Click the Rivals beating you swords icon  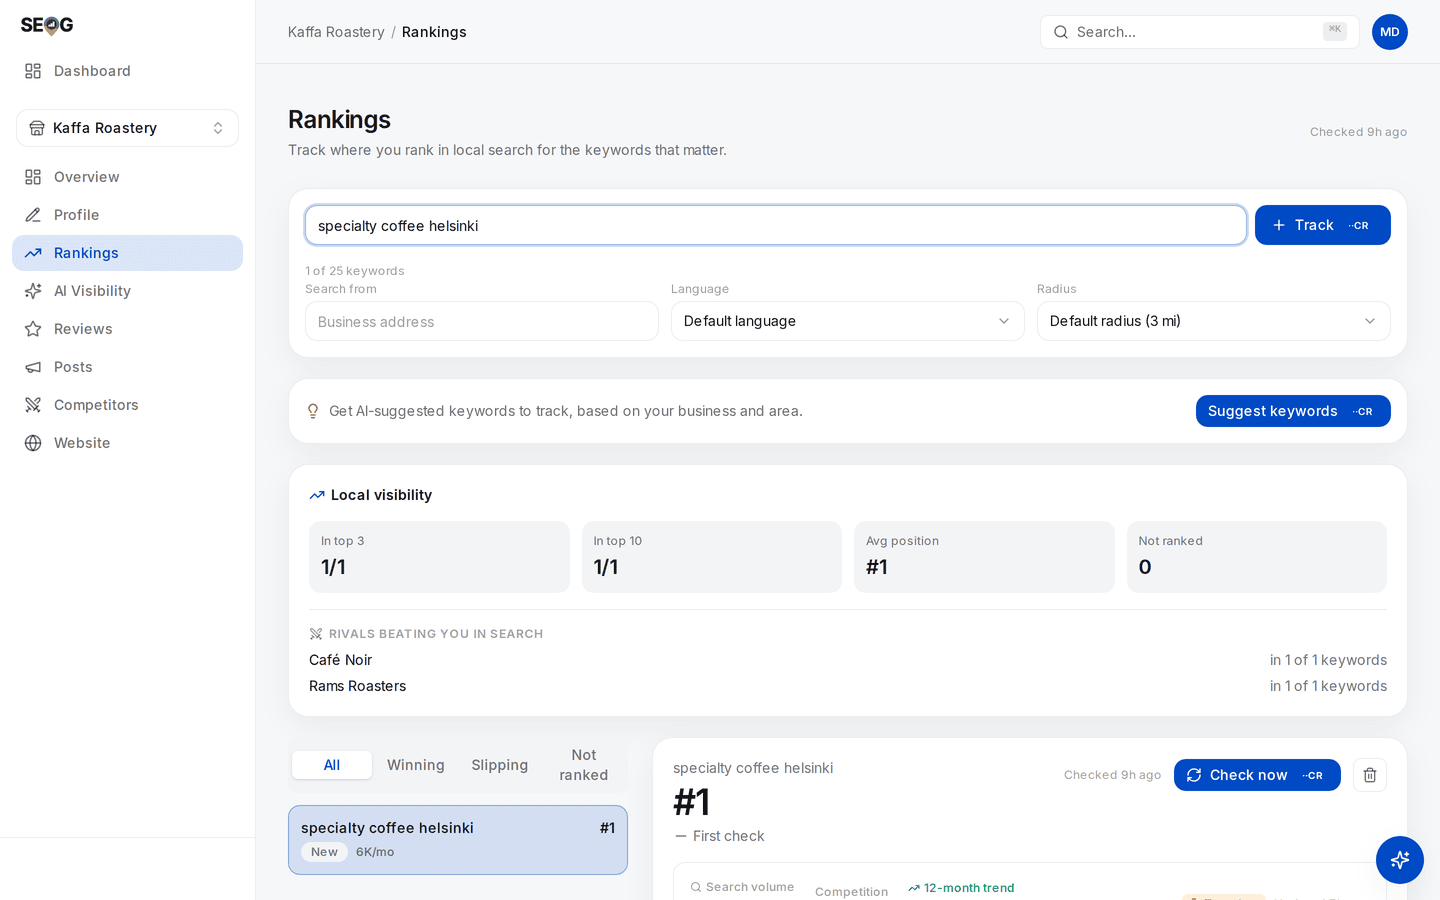click(x=316, y=634)
